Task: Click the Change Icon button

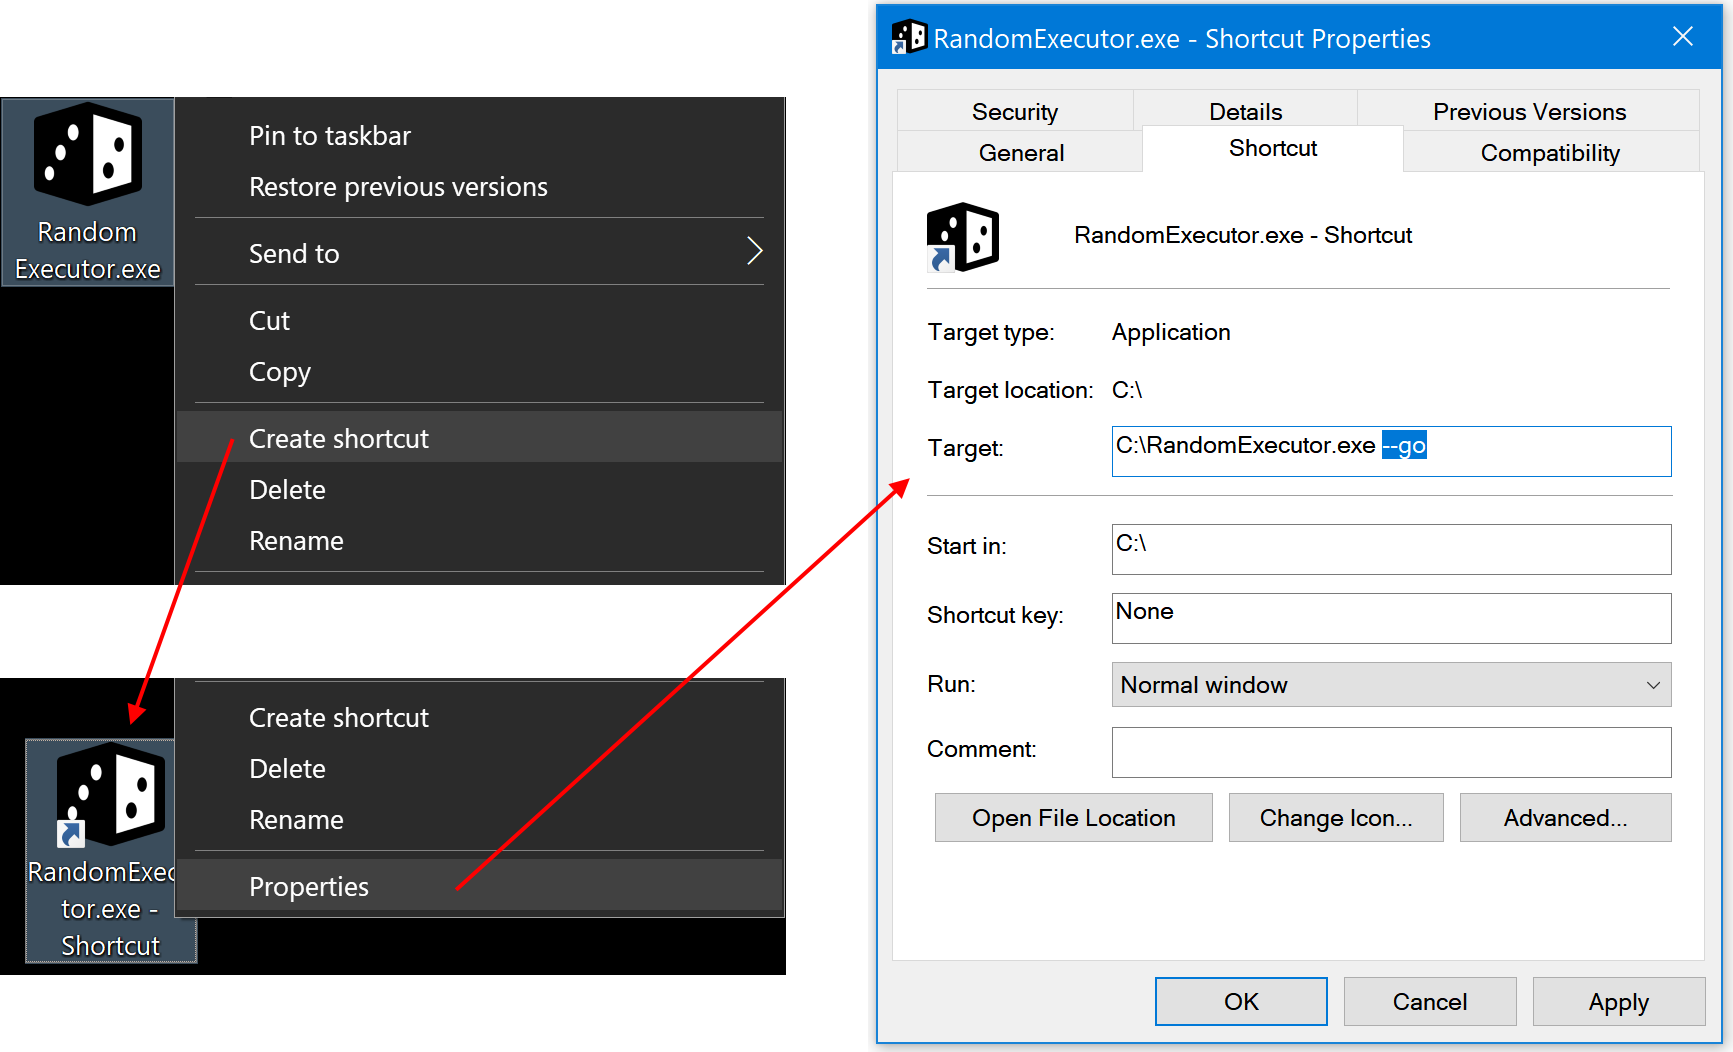Action: tap(1335, 817)
